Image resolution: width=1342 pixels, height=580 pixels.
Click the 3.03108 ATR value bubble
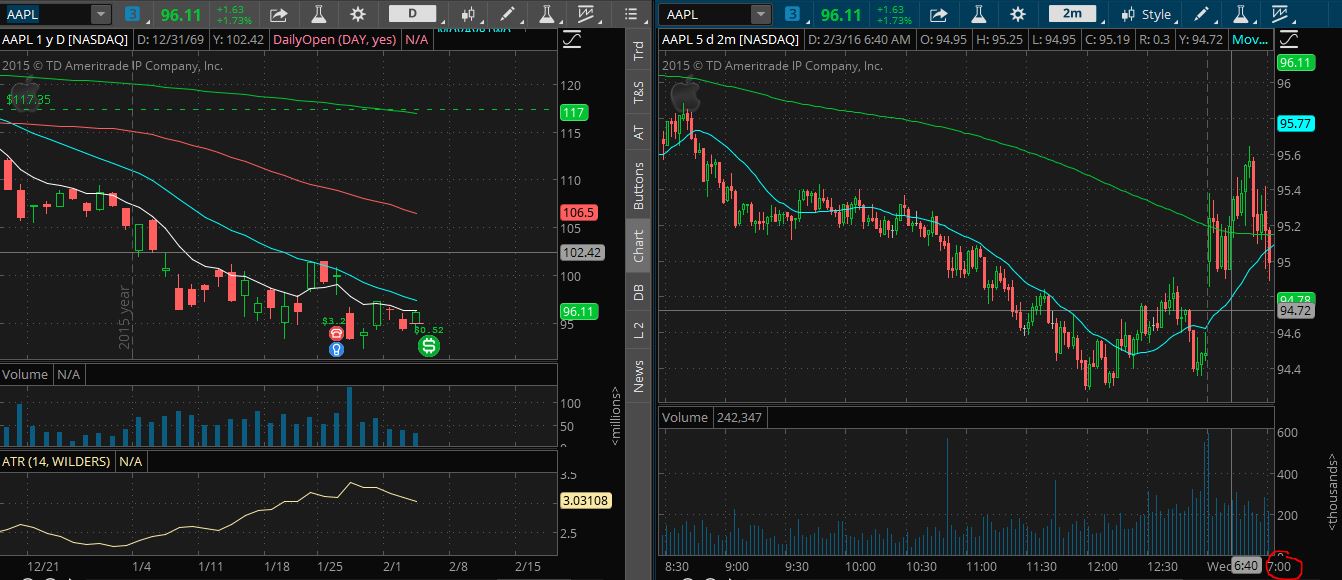click(585, 501)
